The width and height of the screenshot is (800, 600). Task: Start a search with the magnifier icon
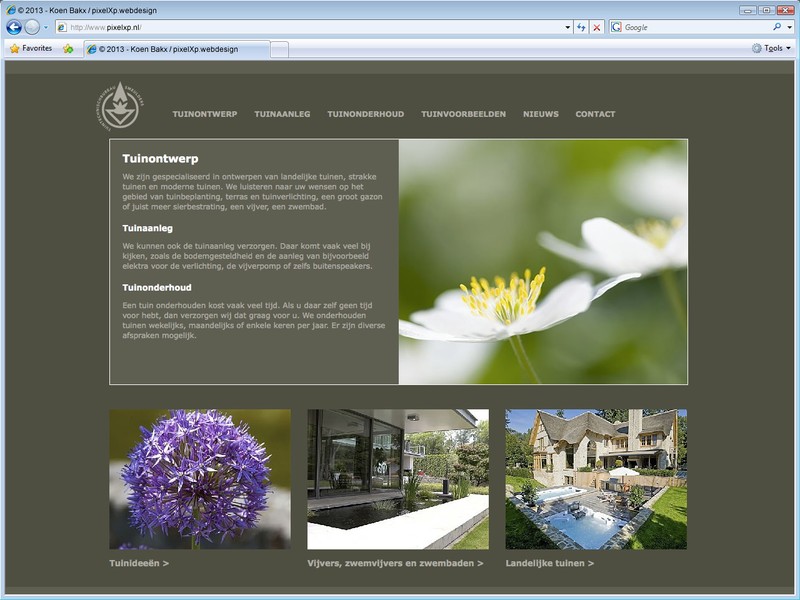[x=775, y=29]
